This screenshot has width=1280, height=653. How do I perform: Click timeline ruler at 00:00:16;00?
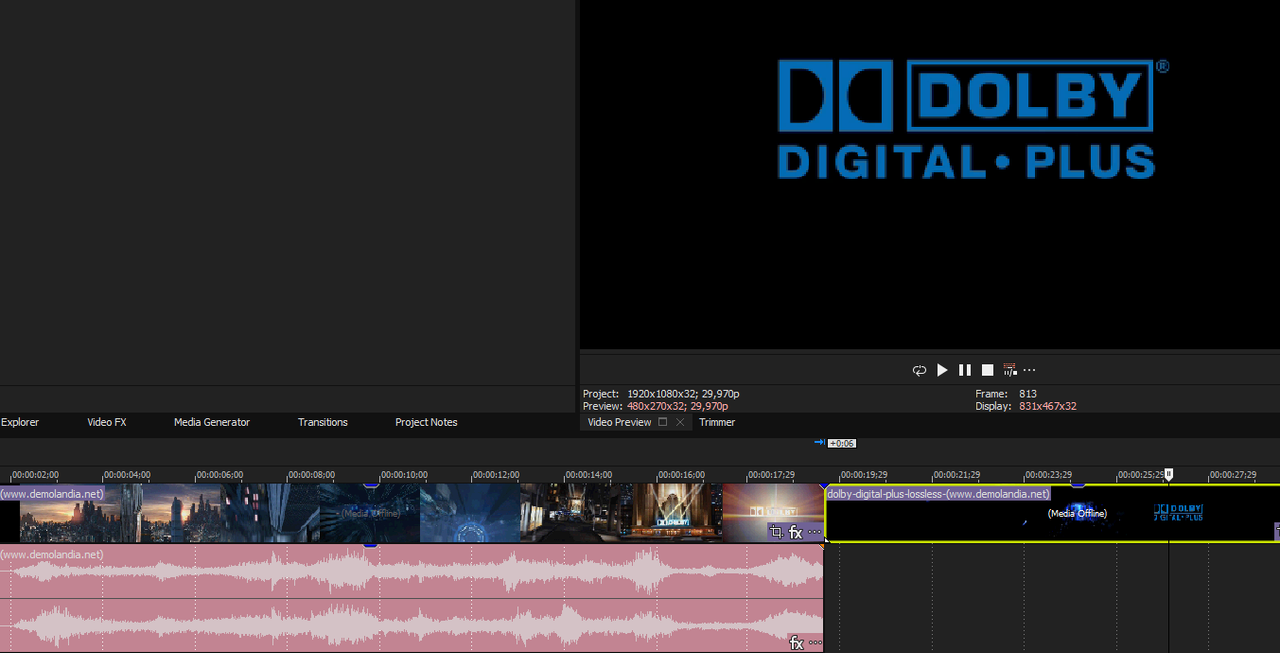click(681, 475)
